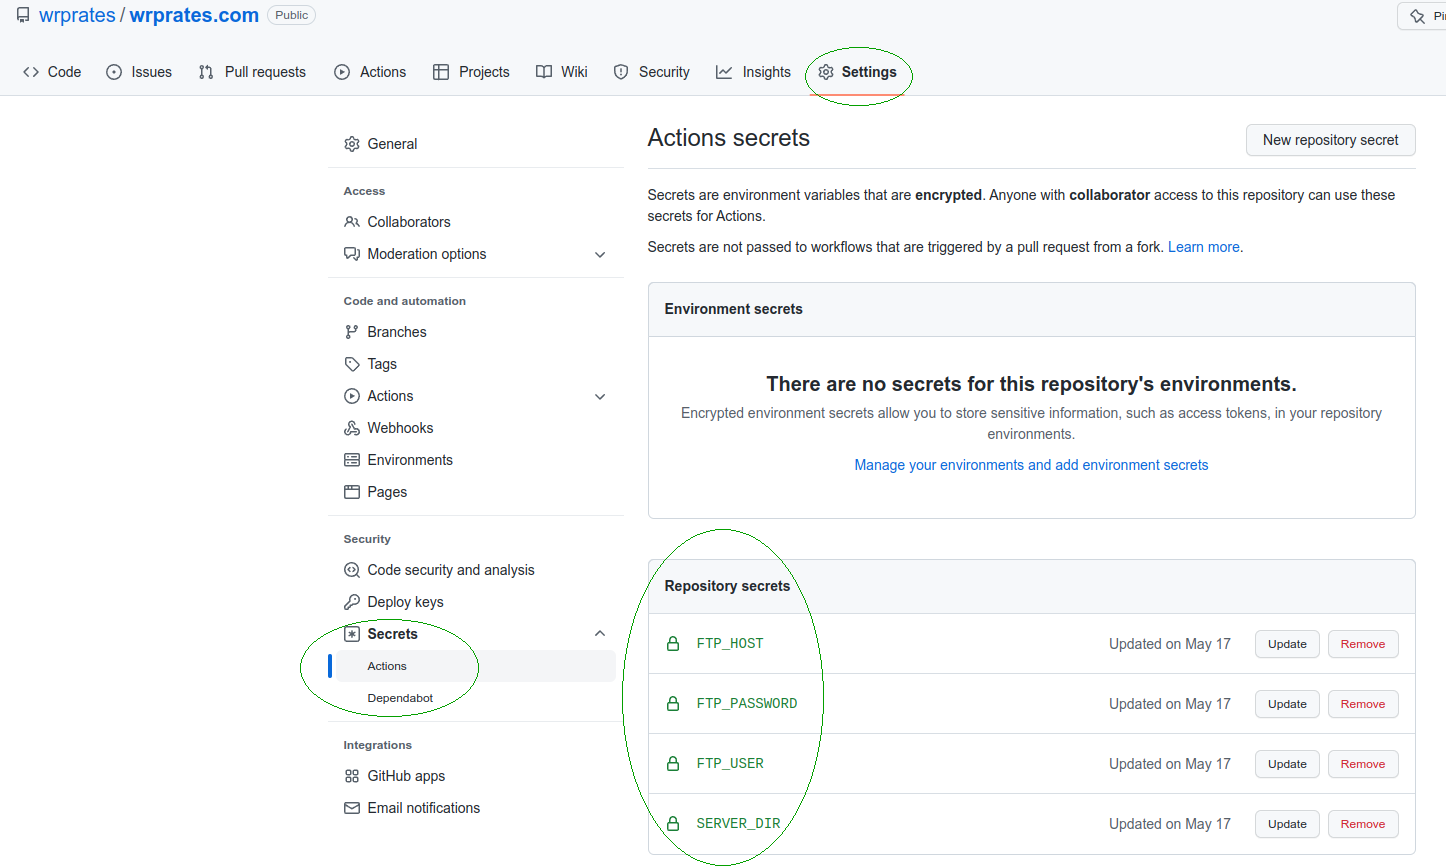Create a New repository secret
This screenshot has width=1446, height=867.
coord(1330,140)
